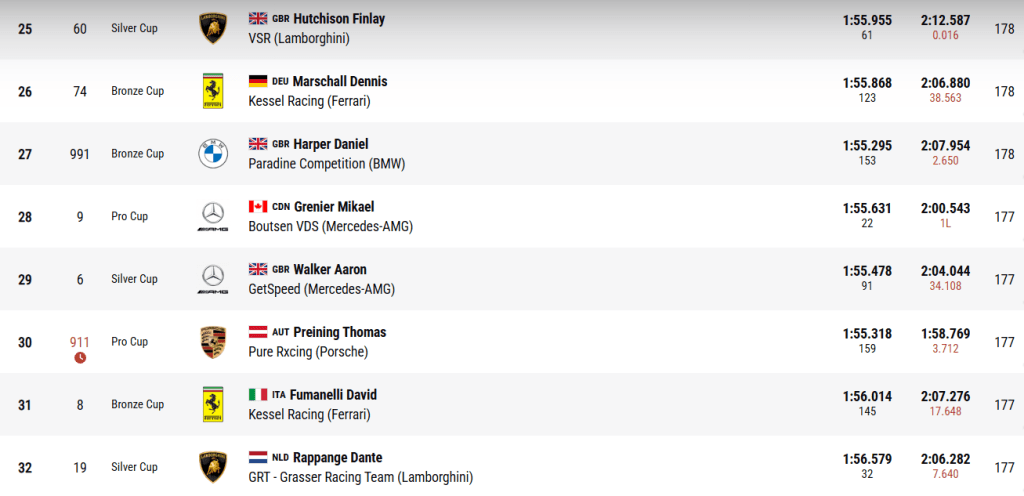The height and width of the screenshot is (496, 1024).
Task: Click the Canadian flag beside Grenier Mikael
Action: point(258,207)
